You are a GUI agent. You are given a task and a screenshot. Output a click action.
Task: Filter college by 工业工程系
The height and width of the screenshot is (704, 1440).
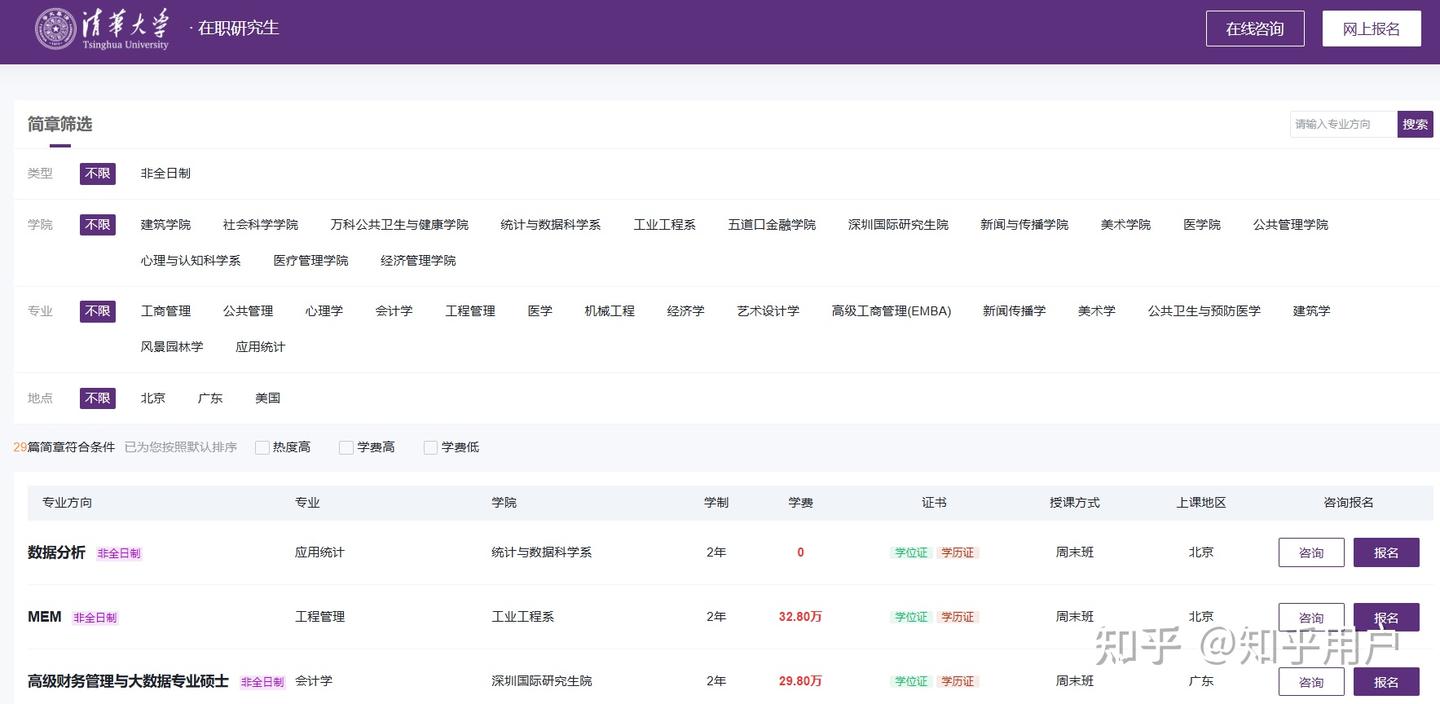665,225
